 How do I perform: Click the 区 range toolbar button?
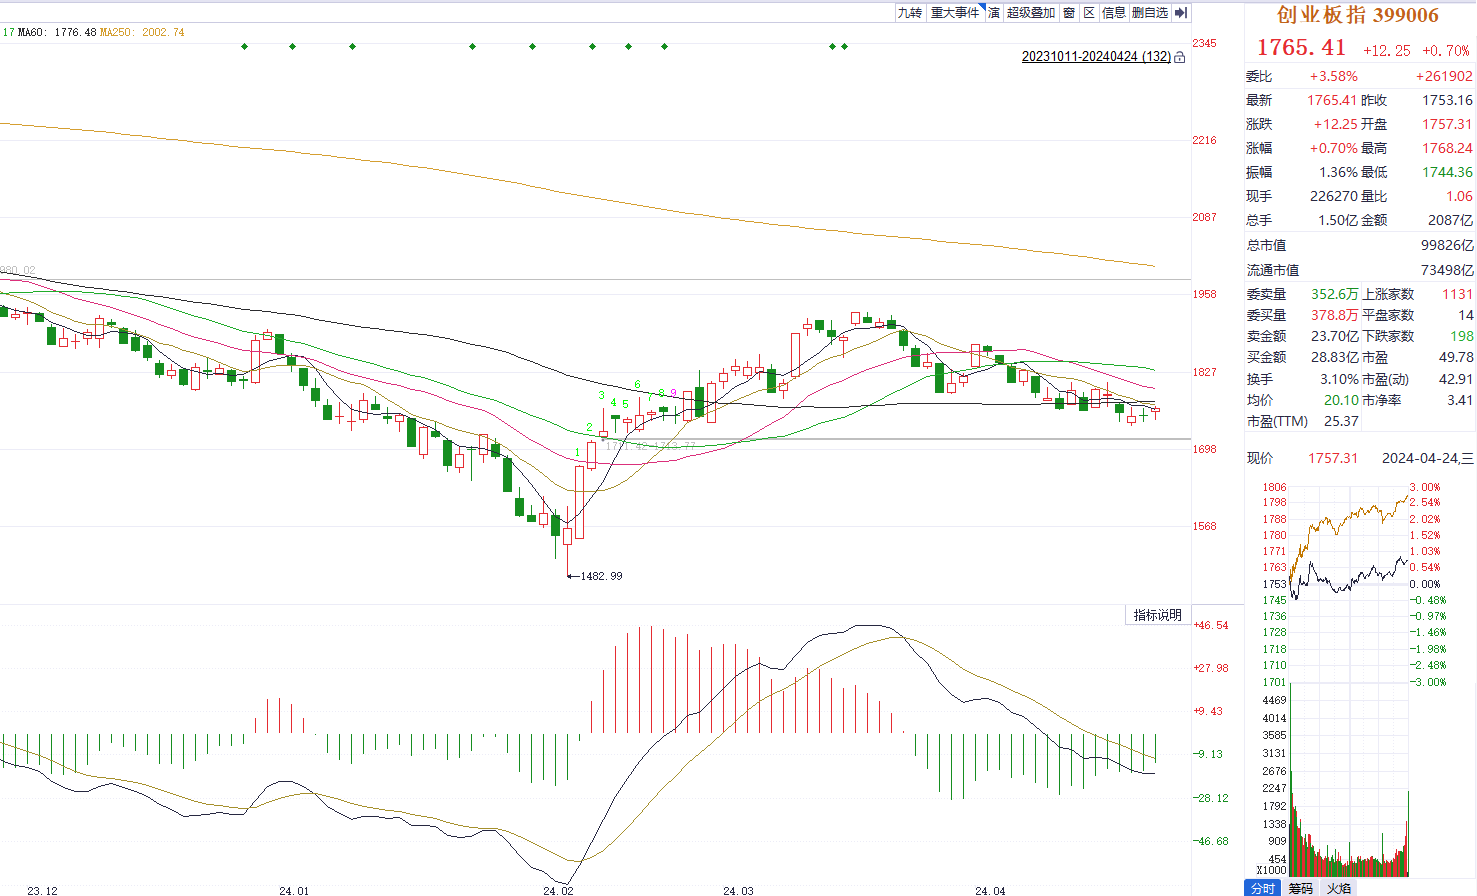pyautogui.click(x=1090, y=13)
